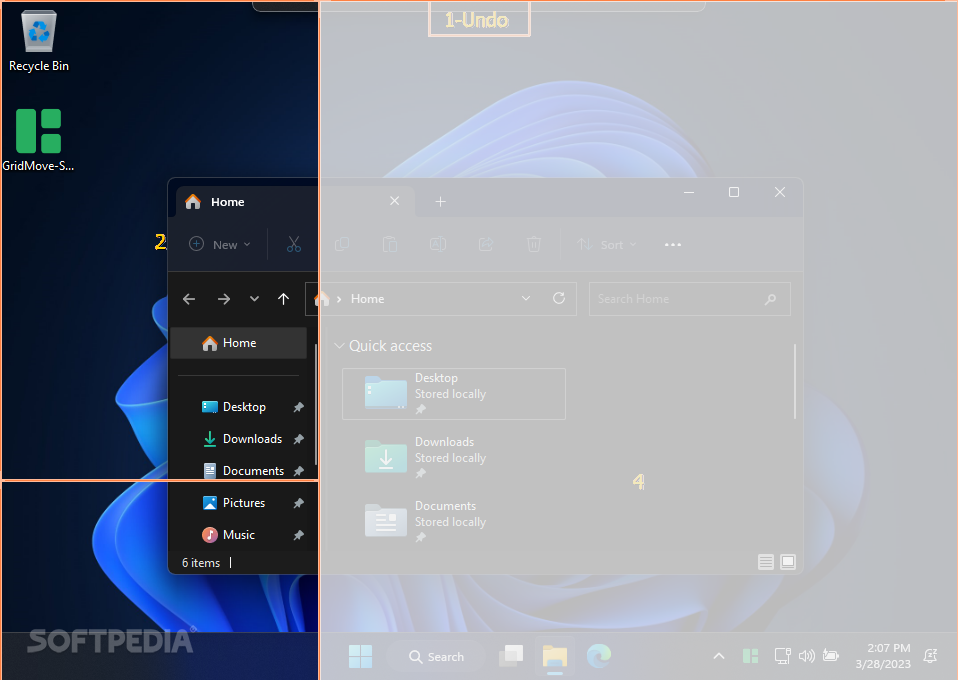Click the search magnifier in Search Home
Viewport: 958px width, 680px height.
770,299
